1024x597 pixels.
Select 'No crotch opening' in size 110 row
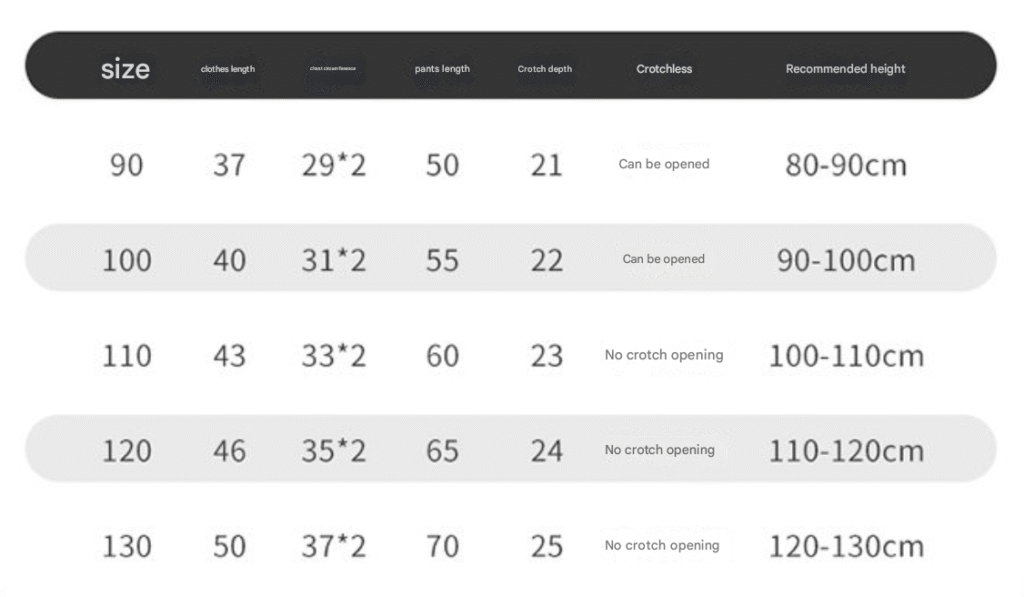click(x=664, y=355)
